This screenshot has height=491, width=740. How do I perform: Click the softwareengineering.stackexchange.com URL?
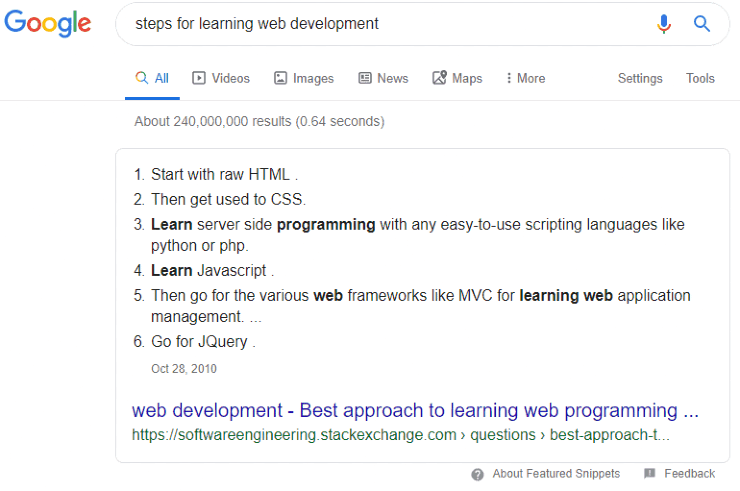[401, 434]
